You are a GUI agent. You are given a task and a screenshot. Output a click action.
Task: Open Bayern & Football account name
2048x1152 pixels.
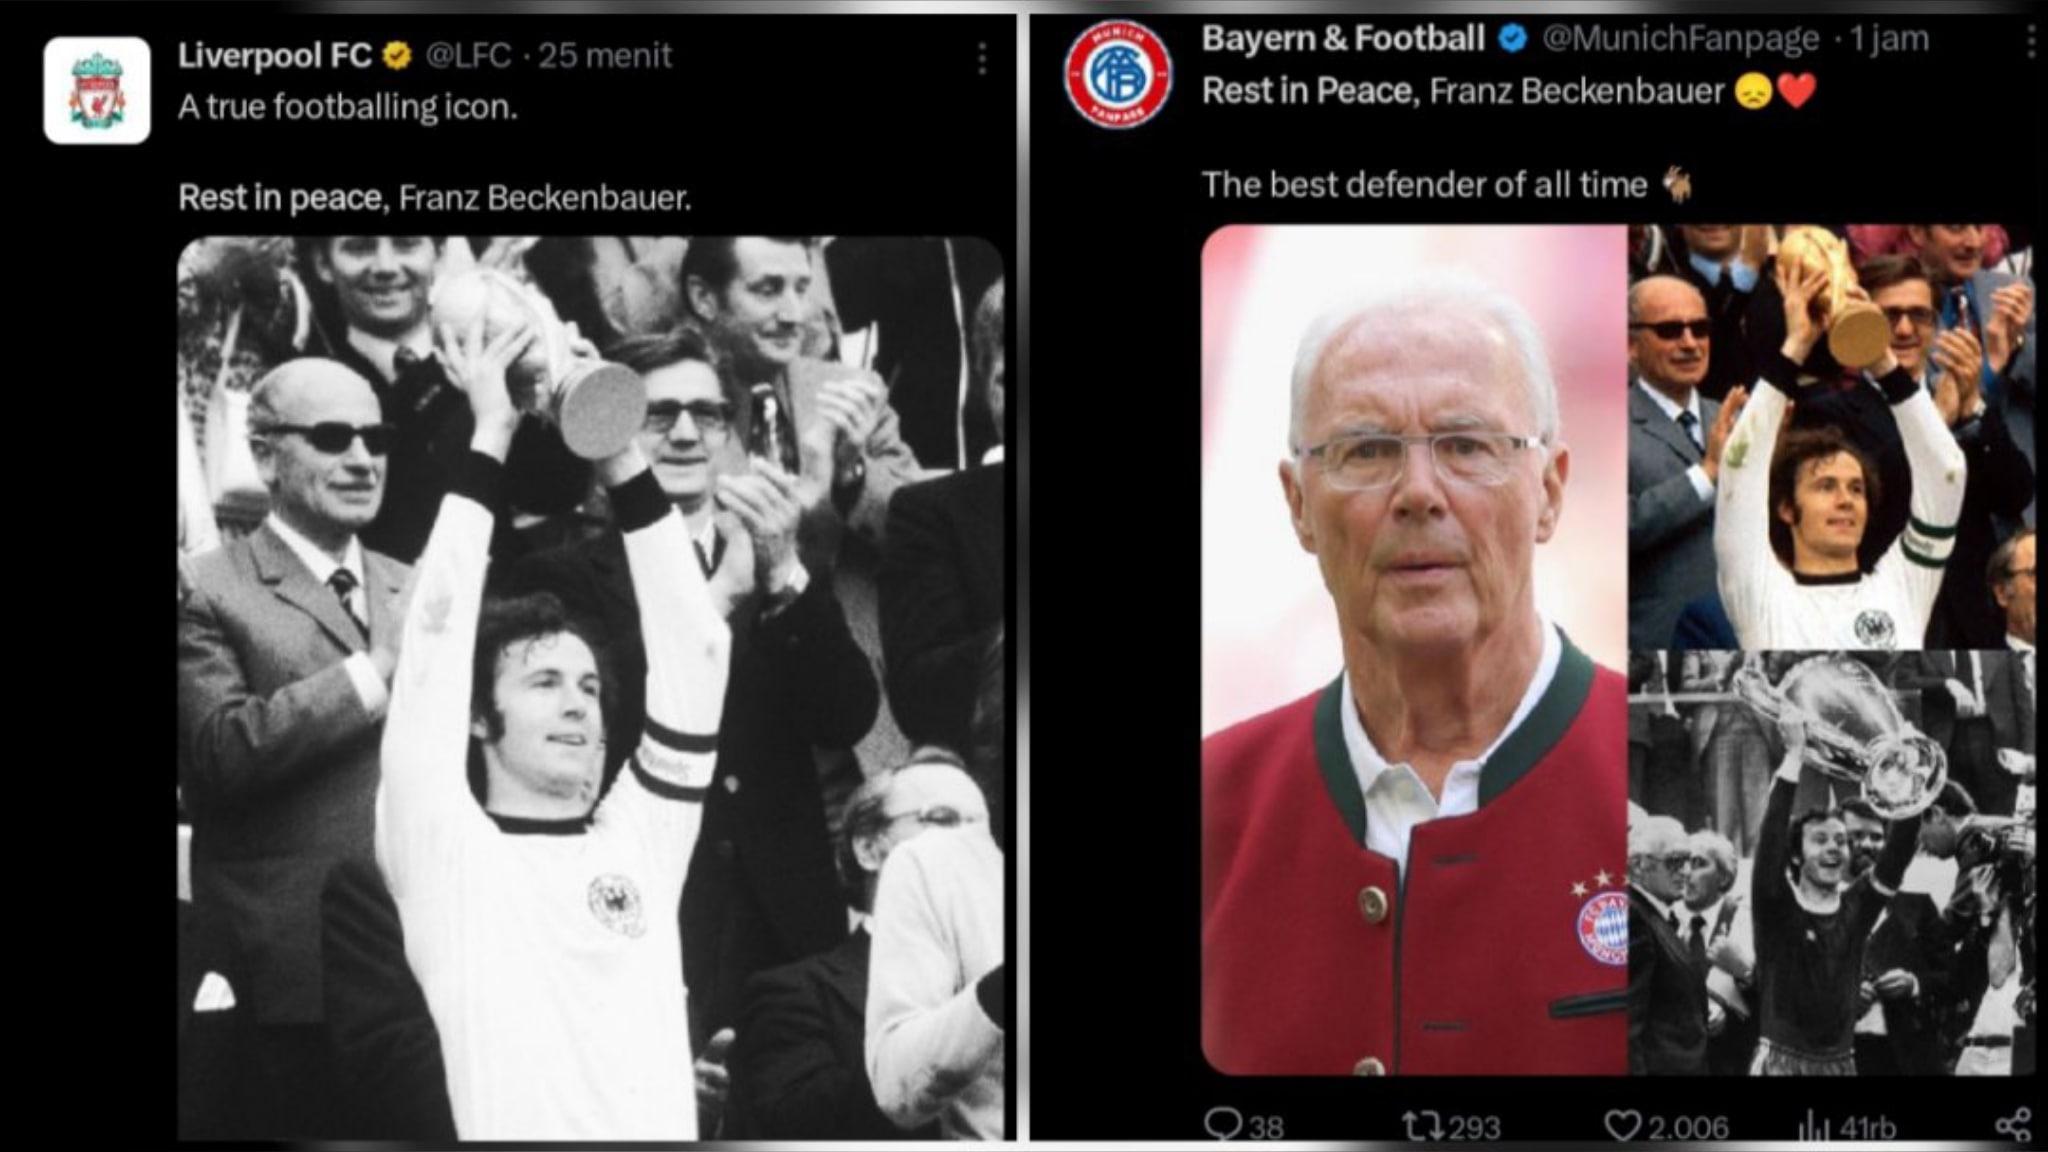coord(1343,38)
